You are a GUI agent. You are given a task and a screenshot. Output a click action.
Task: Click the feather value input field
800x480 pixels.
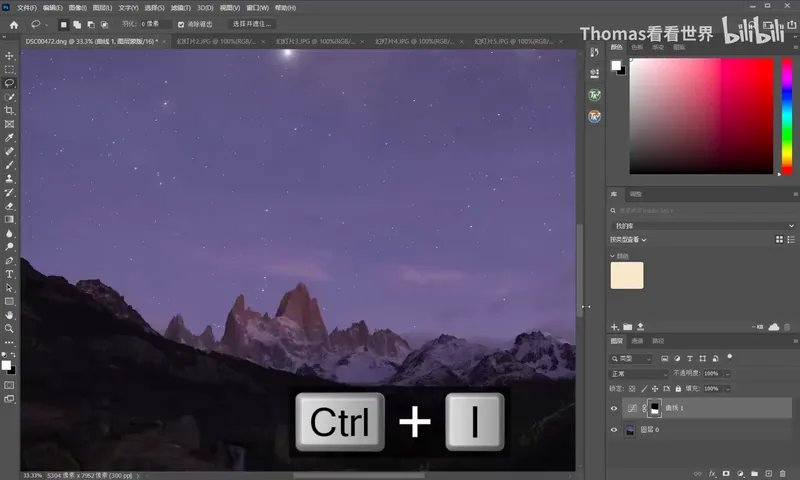coord(156,24)
